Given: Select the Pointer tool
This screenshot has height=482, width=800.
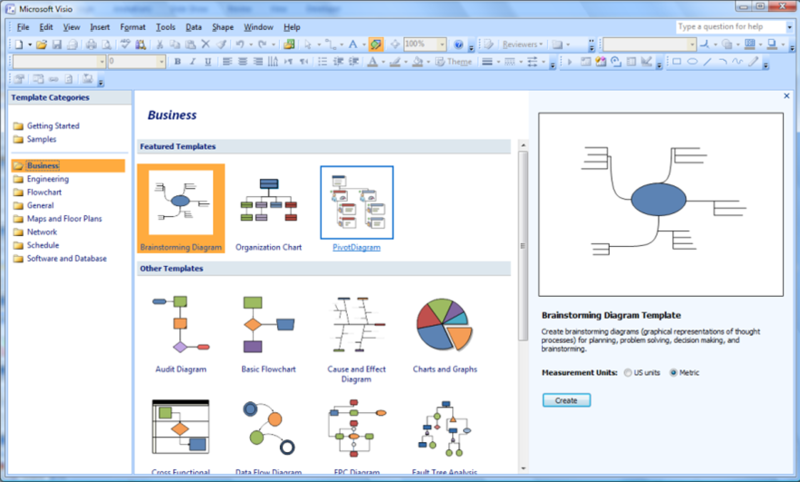Looking at the screenshot, I should [x=308, y=44].
